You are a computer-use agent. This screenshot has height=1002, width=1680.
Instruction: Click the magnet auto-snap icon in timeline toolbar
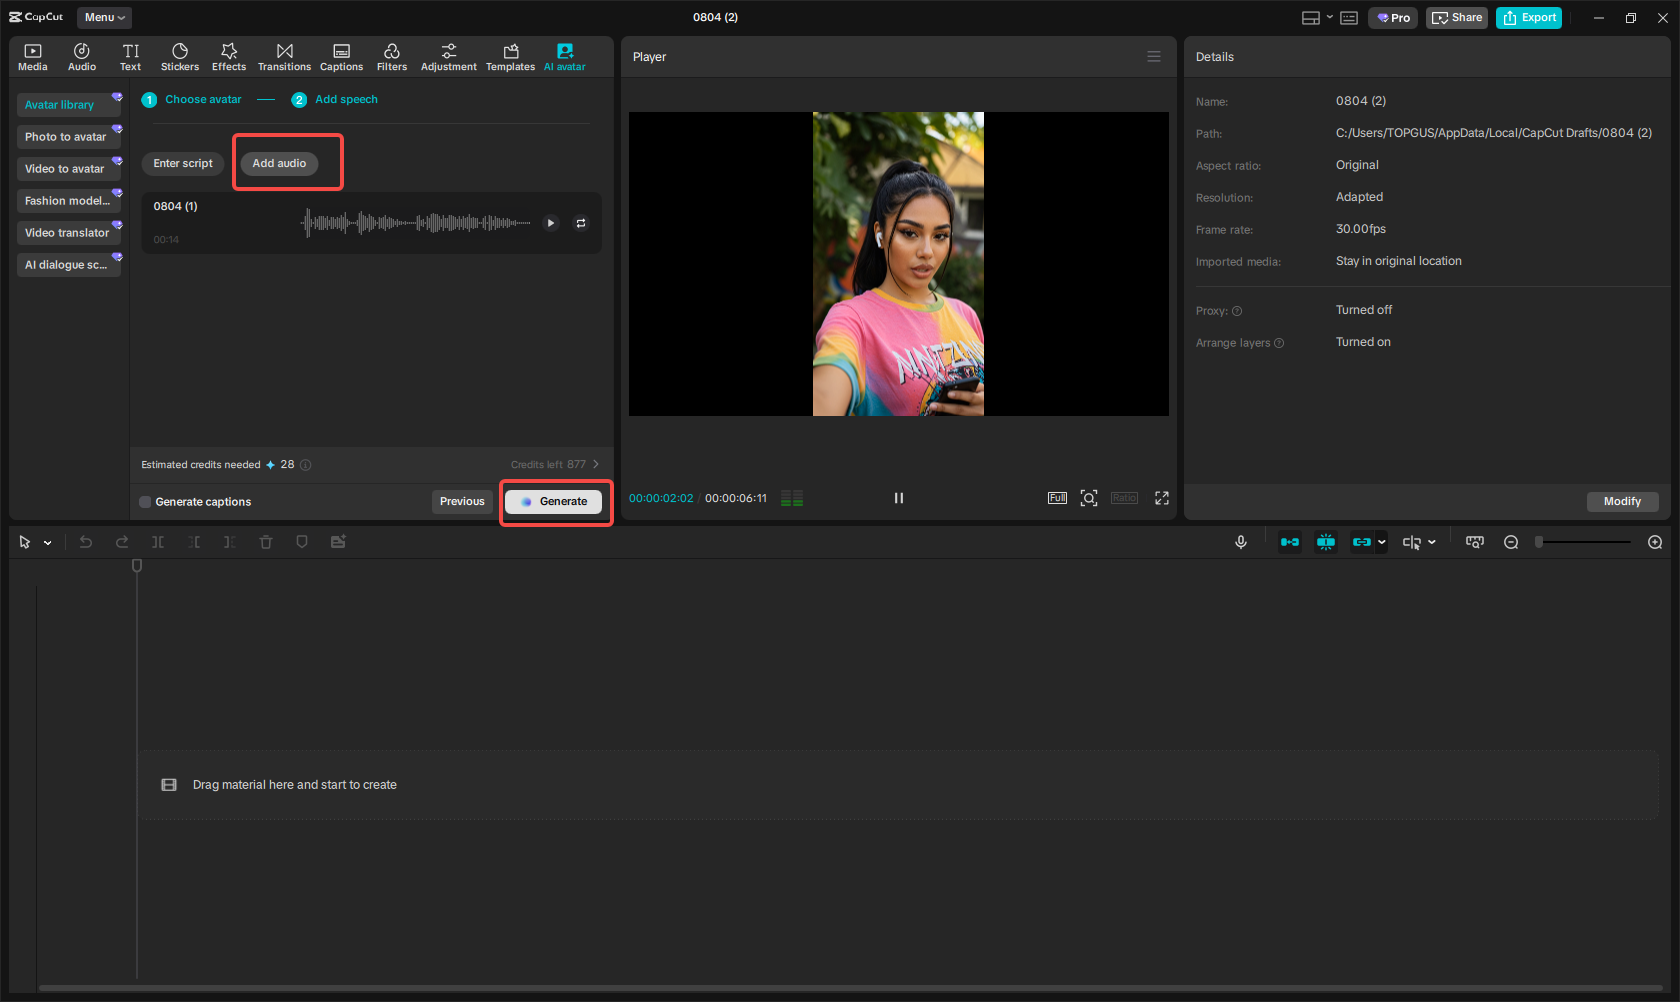(x=1326, y=541)
